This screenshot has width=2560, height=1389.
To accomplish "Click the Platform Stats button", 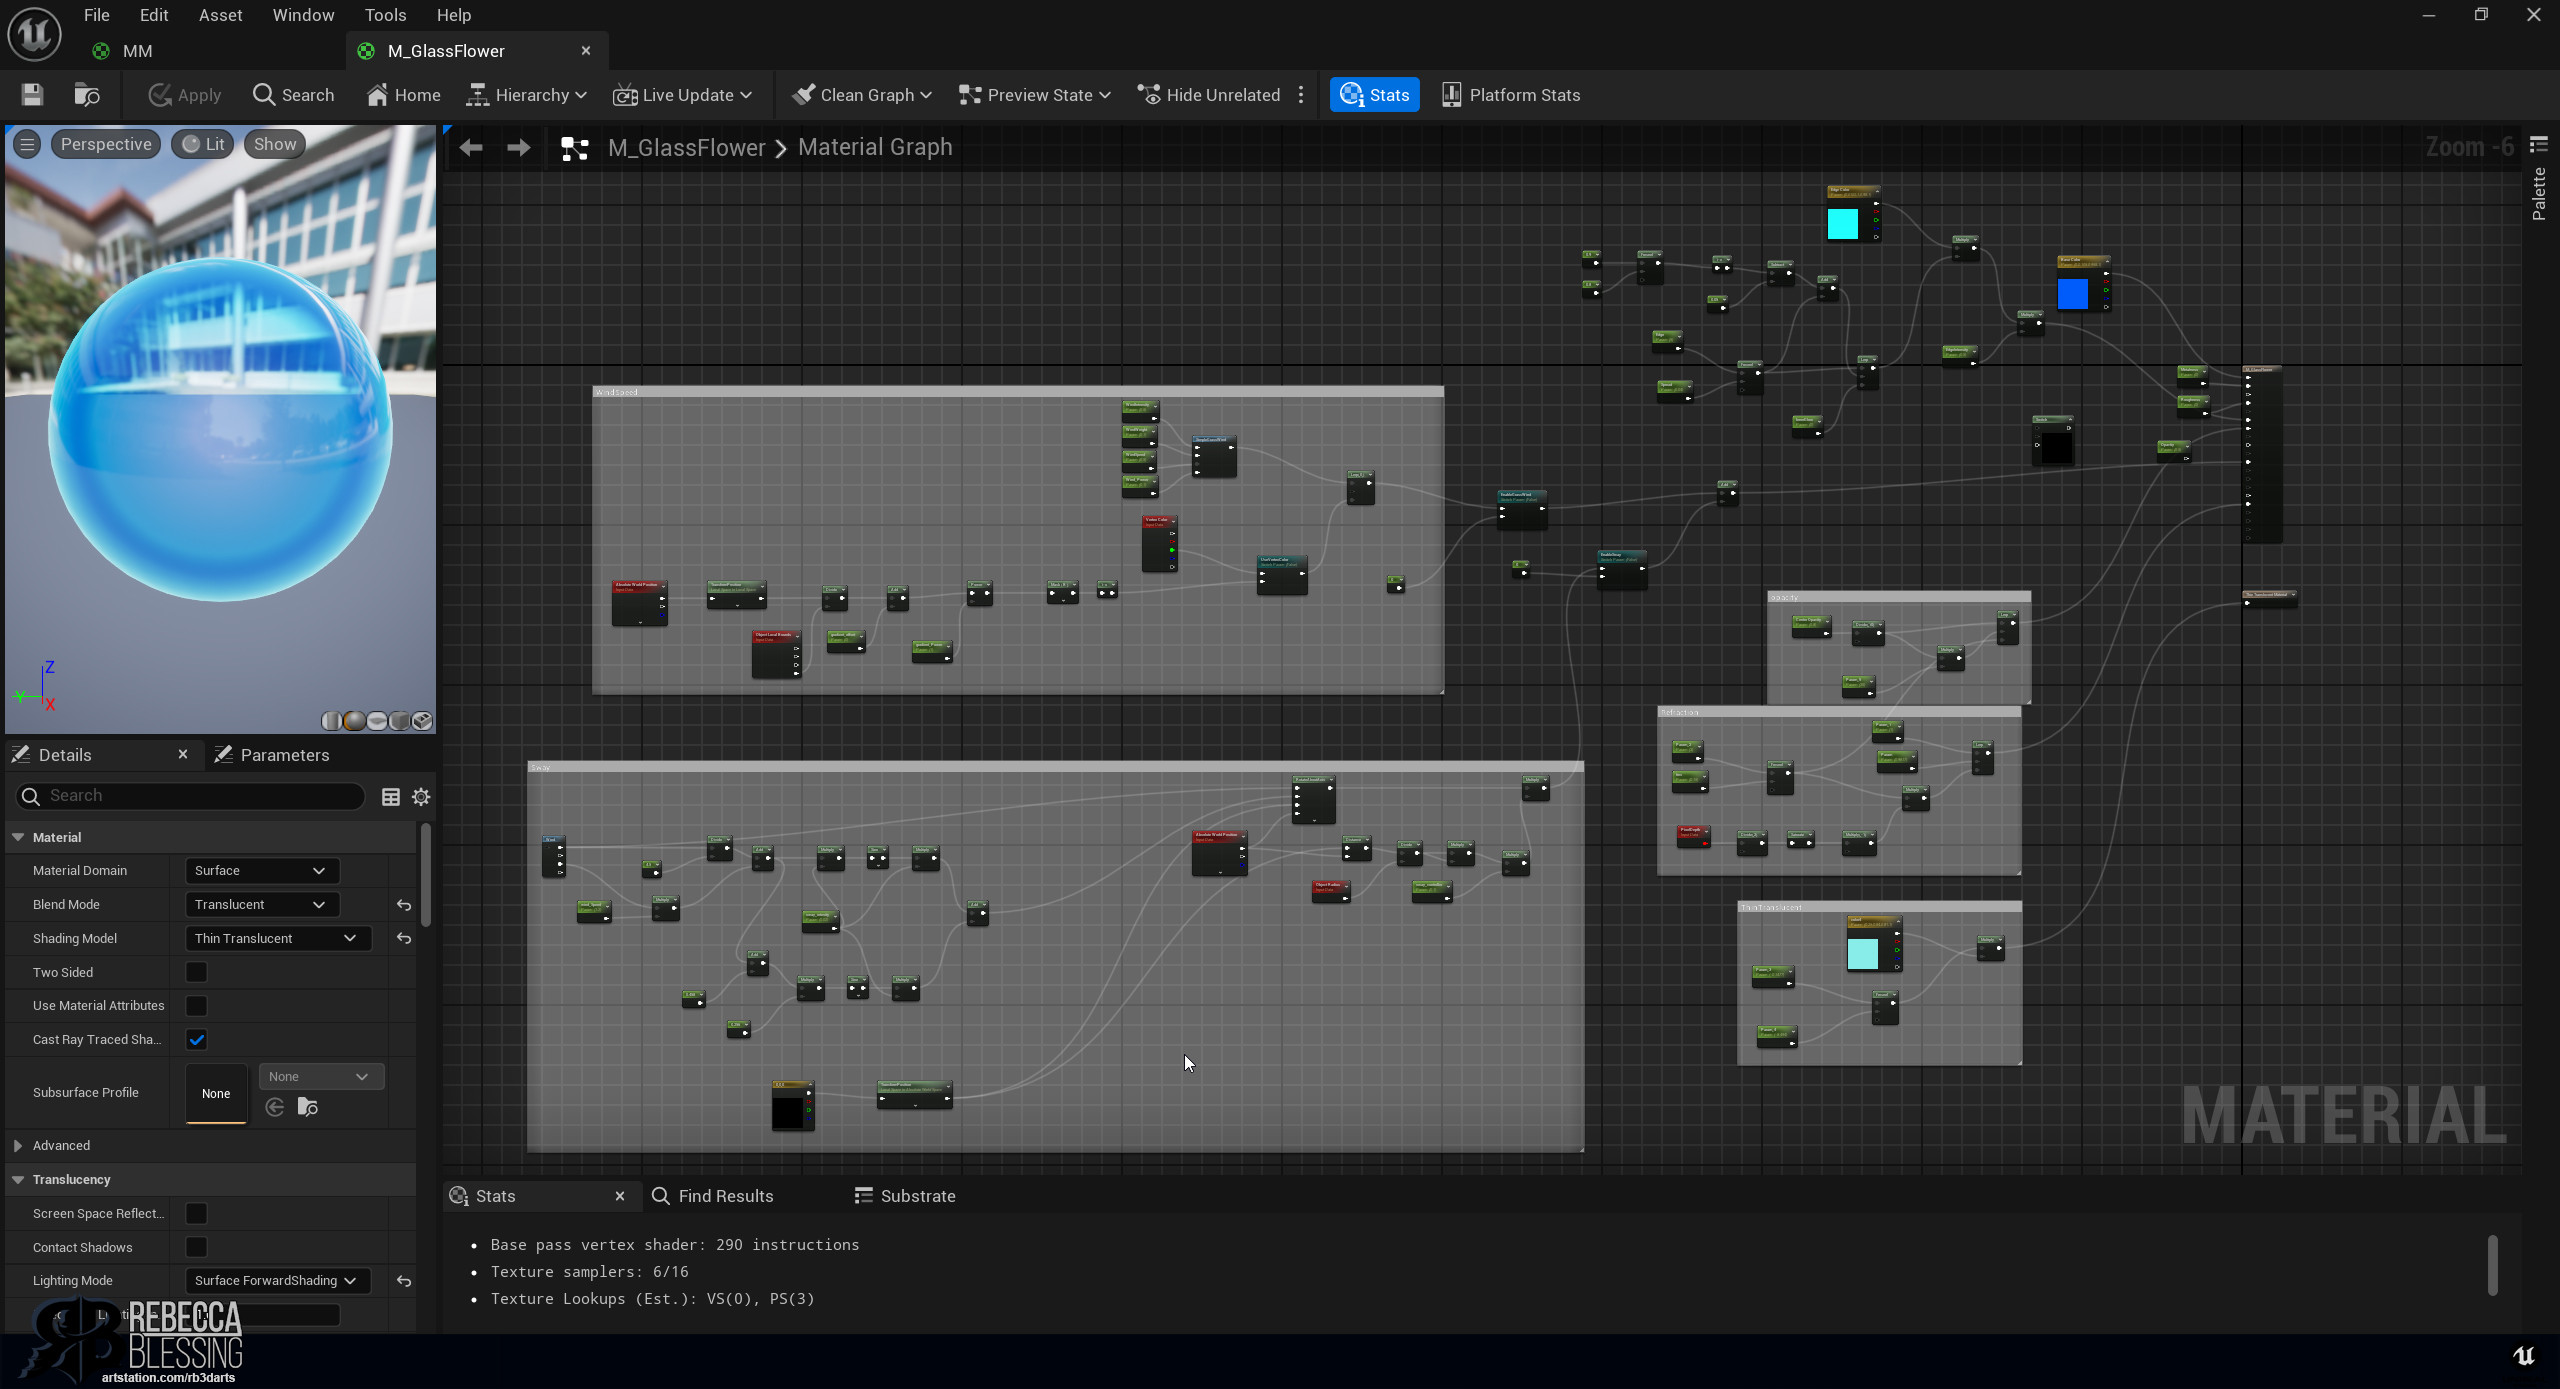I will tap(1511, 95).
